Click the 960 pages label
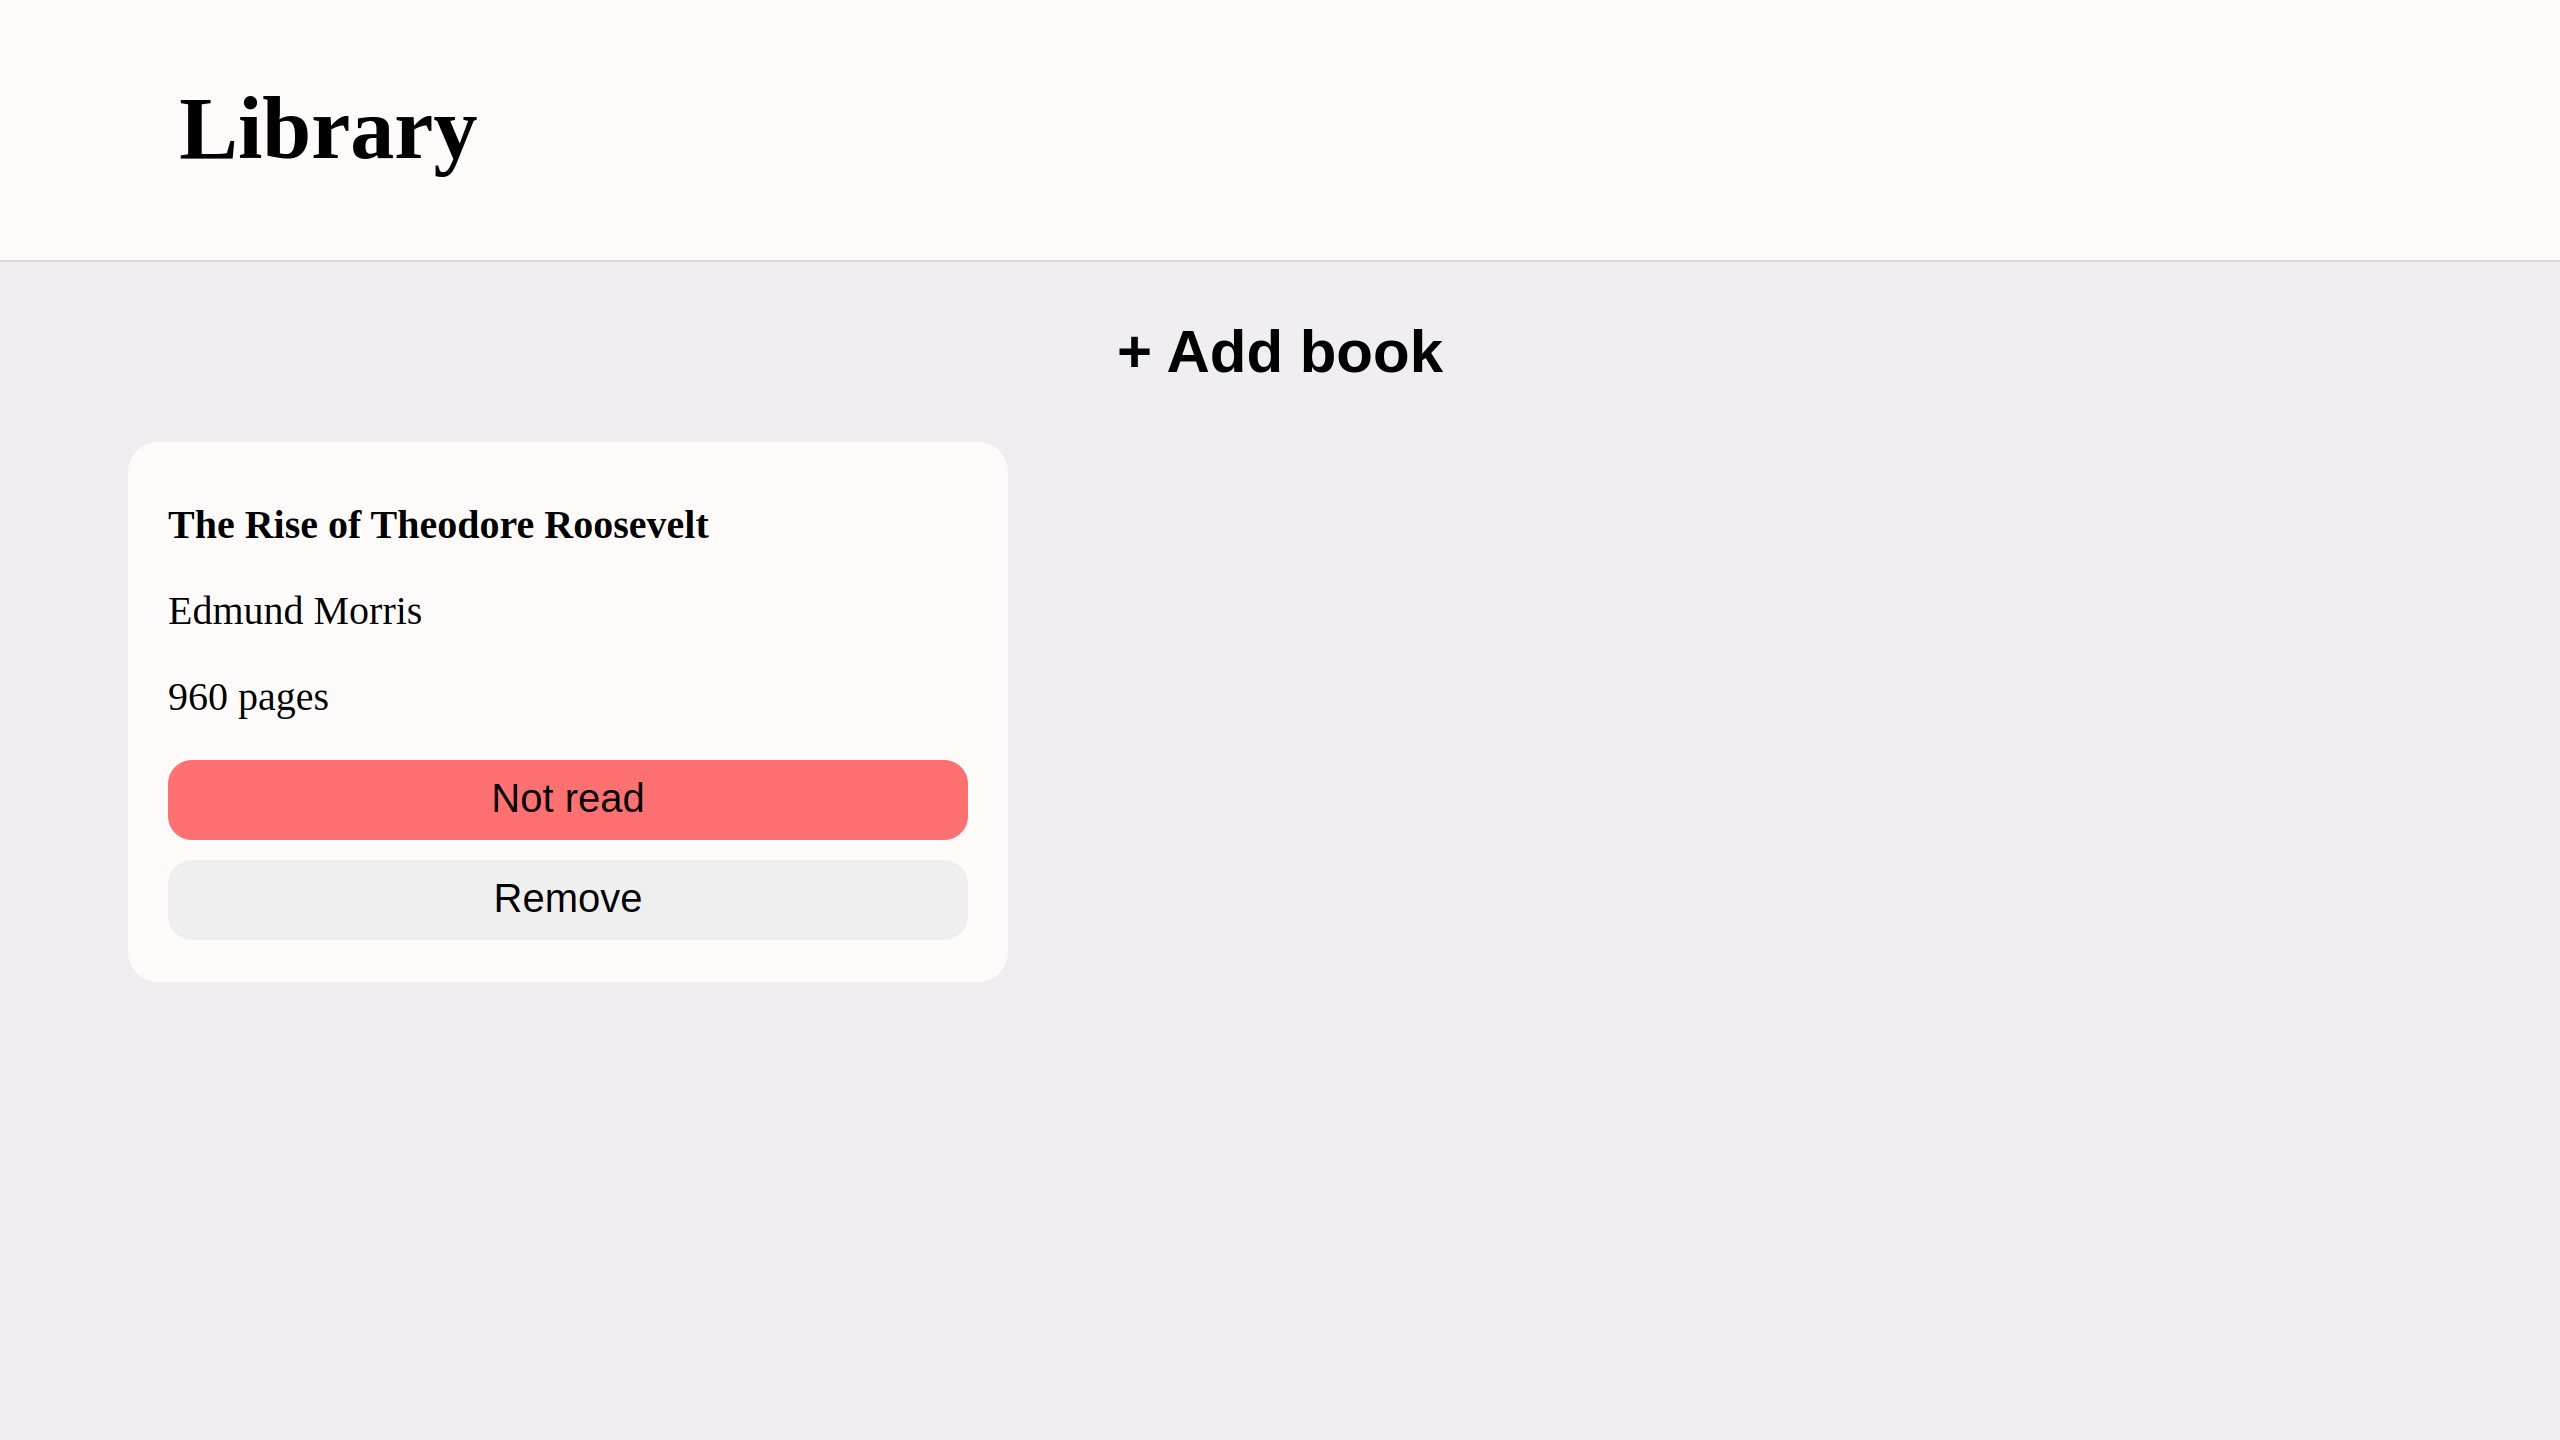Viewport: 2560px width, 1440px height. click(x=248, y=698)
